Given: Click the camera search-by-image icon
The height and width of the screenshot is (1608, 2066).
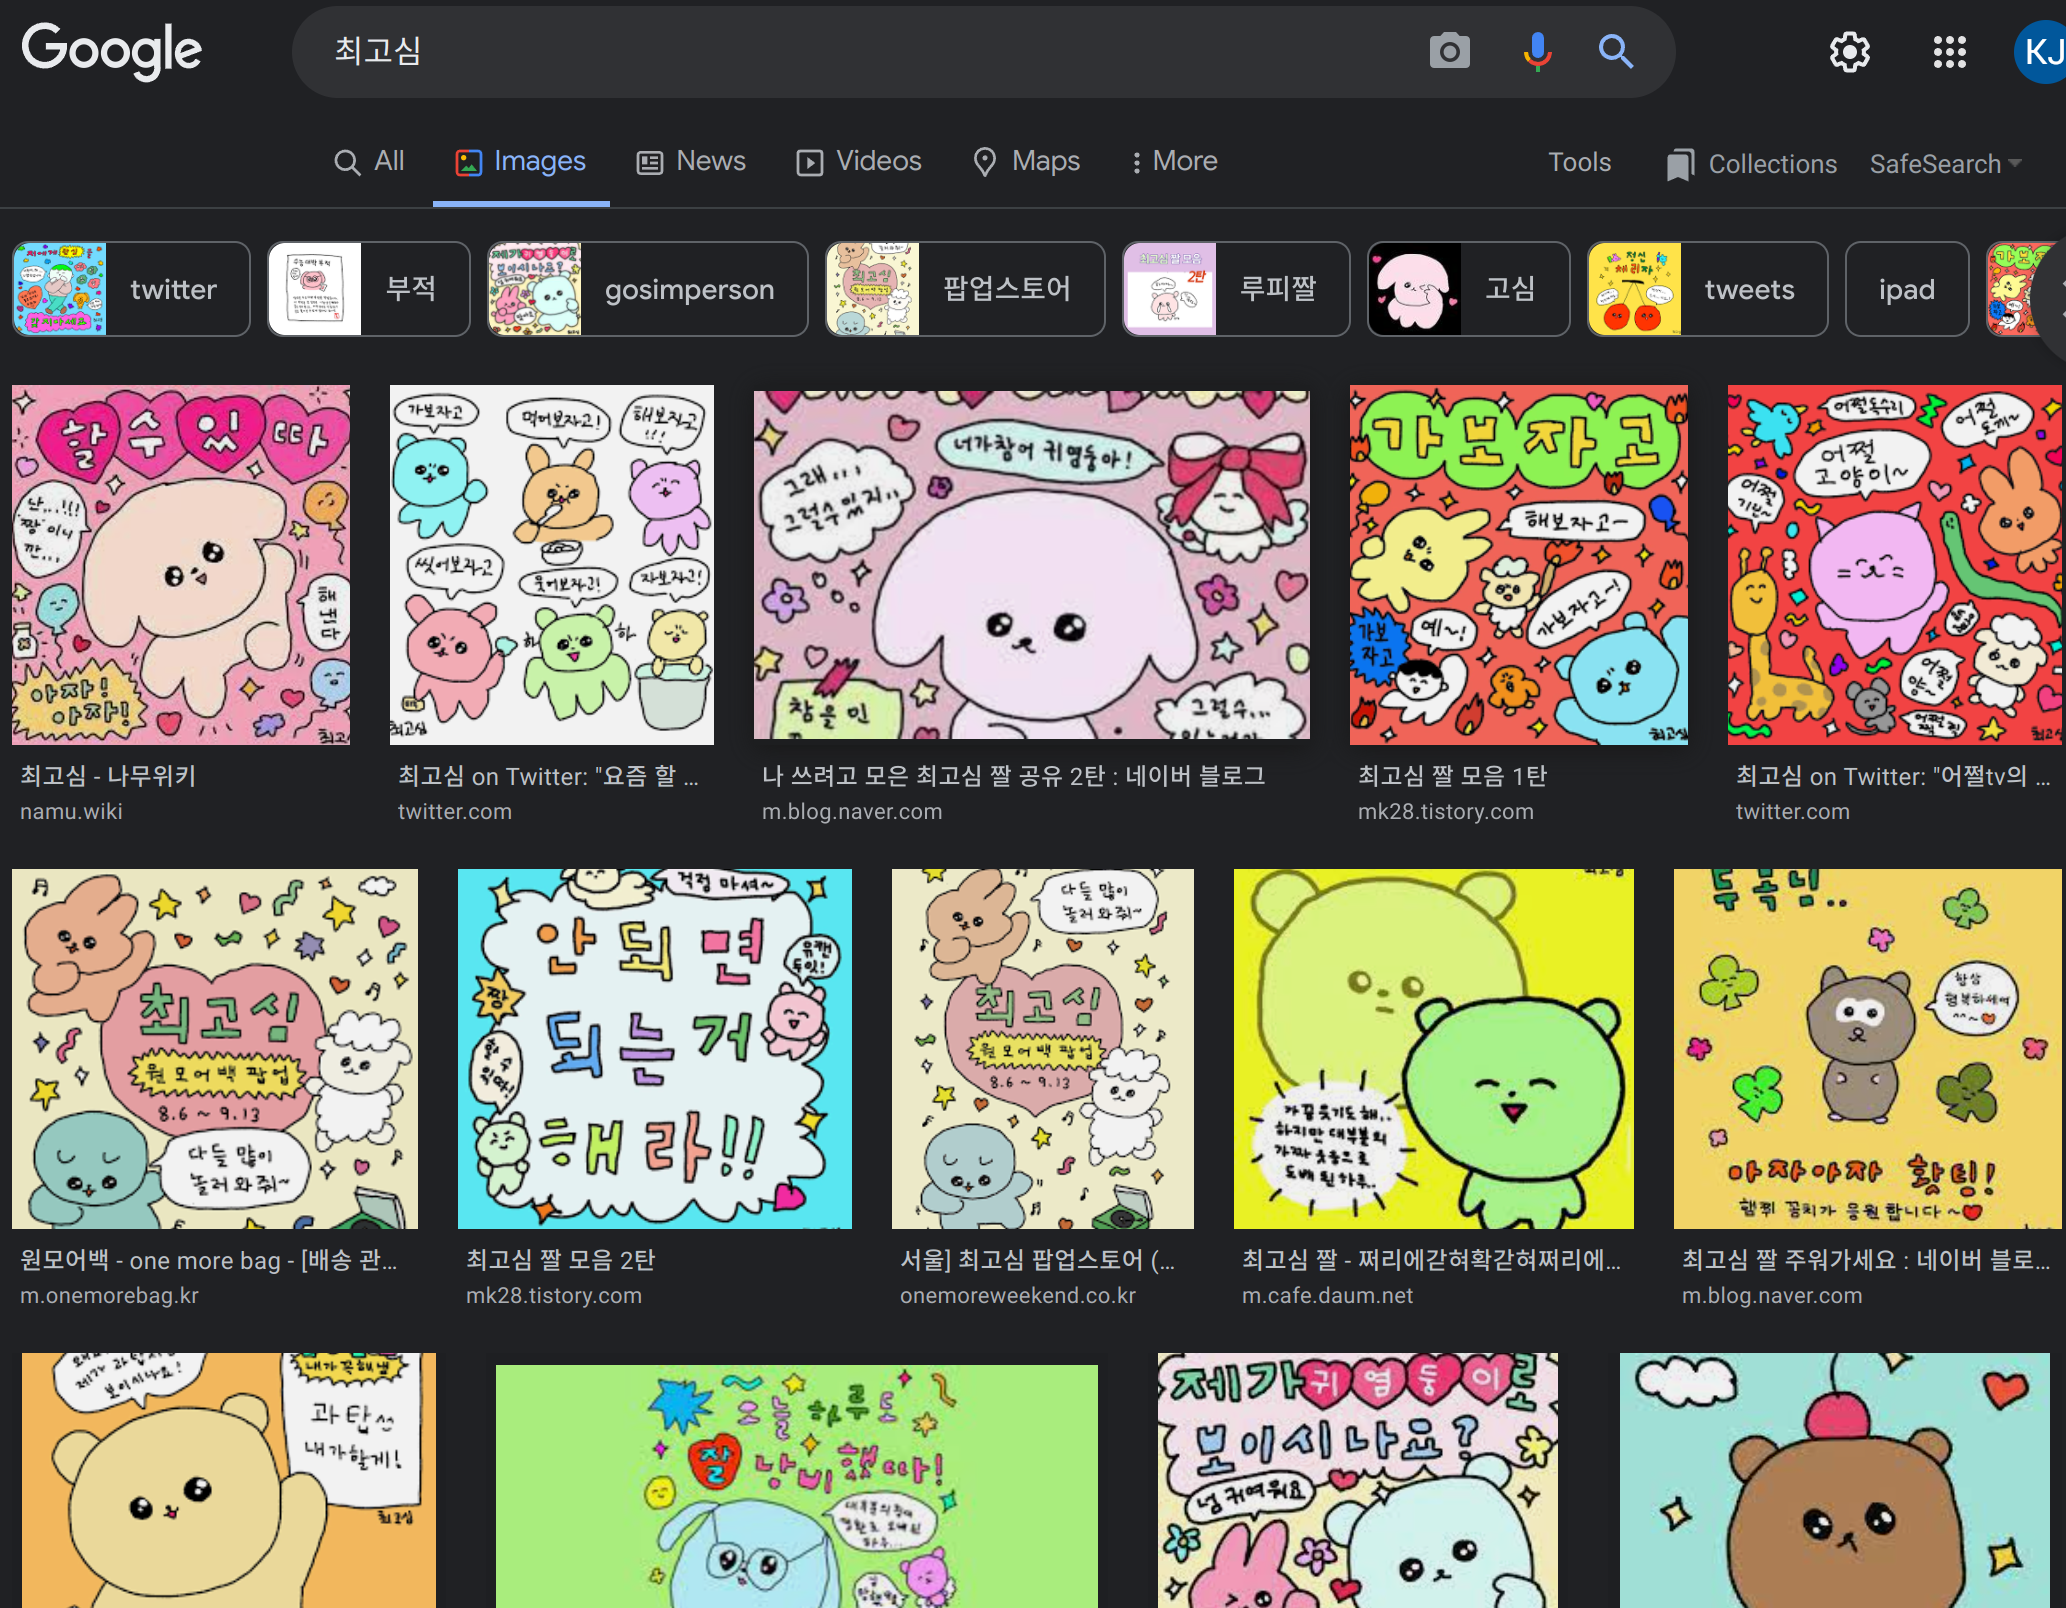Looking at the screenshot, I should coord(1449,51).
